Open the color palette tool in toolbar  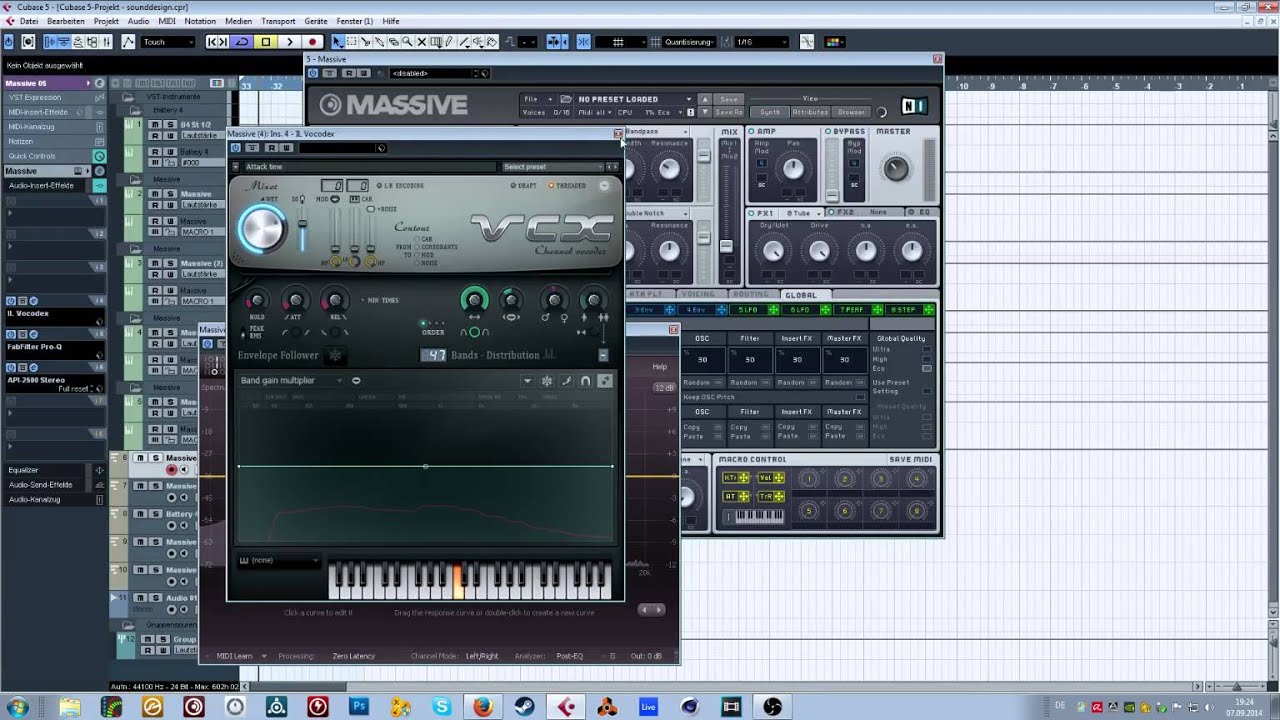tap(834, 42)
